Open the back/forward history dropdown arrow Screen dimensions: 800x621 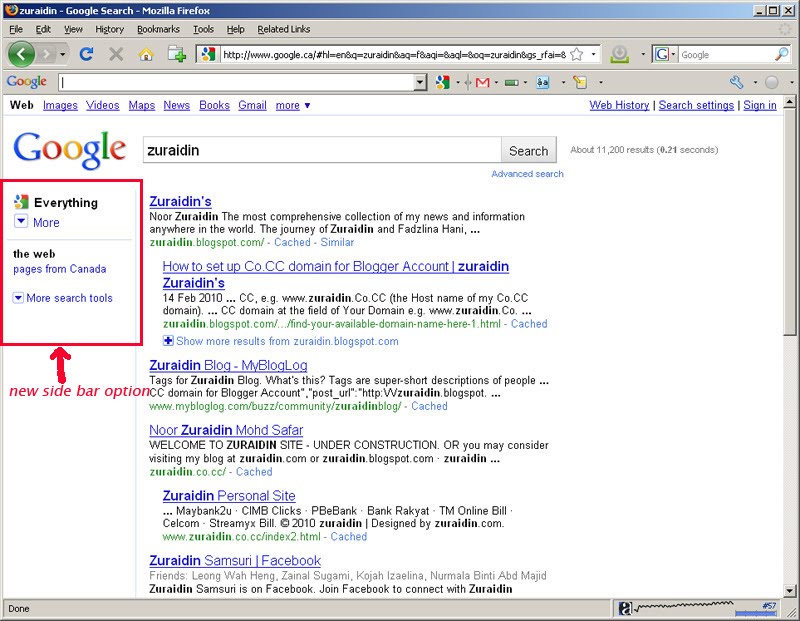pyautogui.click(x=62, y=54)
